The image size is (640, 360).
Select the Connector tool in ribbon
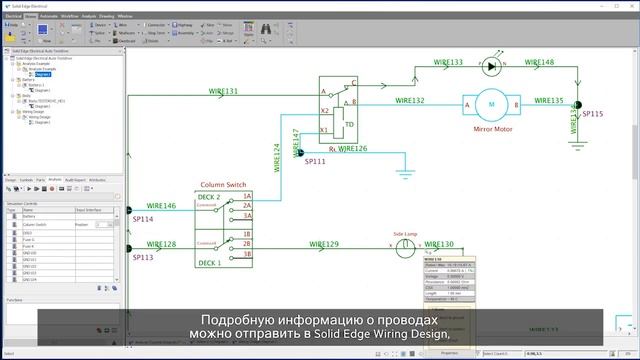[x=154, y=25]
